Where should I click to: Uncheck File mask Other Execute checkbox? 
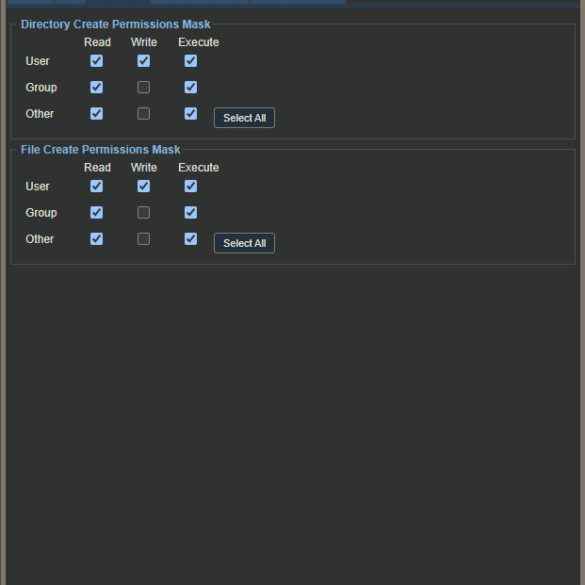point(191,239)
